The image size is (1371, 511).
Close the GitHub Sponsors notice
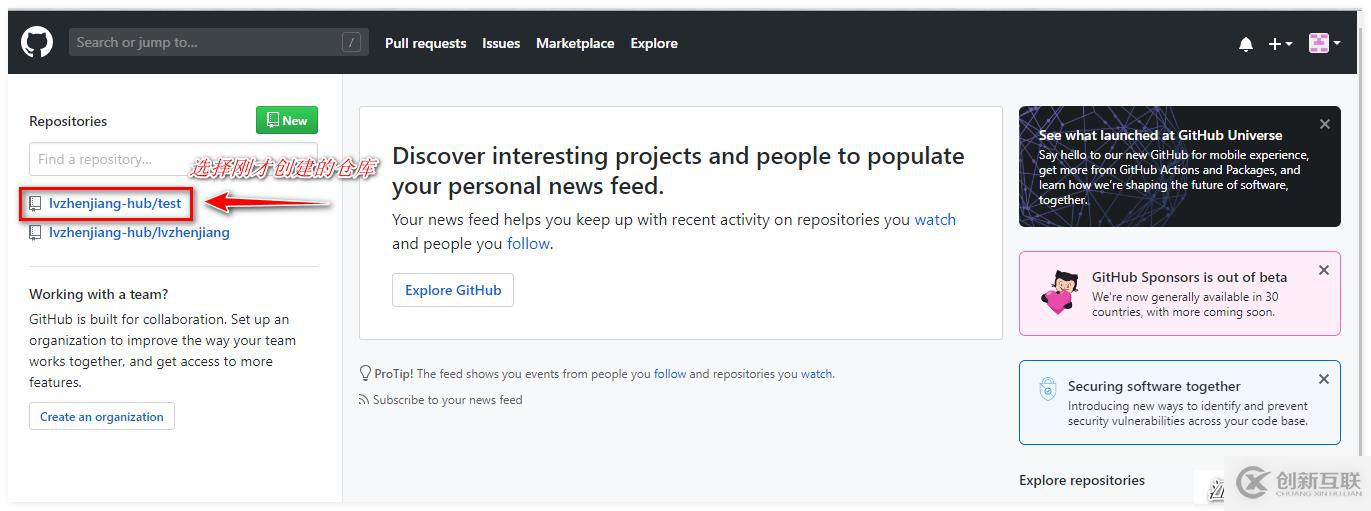coord(1323,270)
